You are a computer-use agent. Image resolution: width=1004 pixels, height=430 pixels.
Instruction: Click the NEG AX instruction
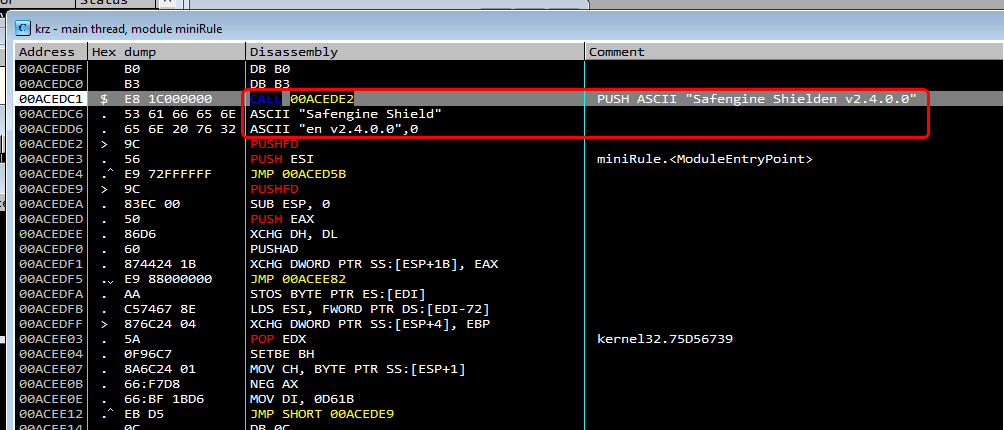point(274,384)
